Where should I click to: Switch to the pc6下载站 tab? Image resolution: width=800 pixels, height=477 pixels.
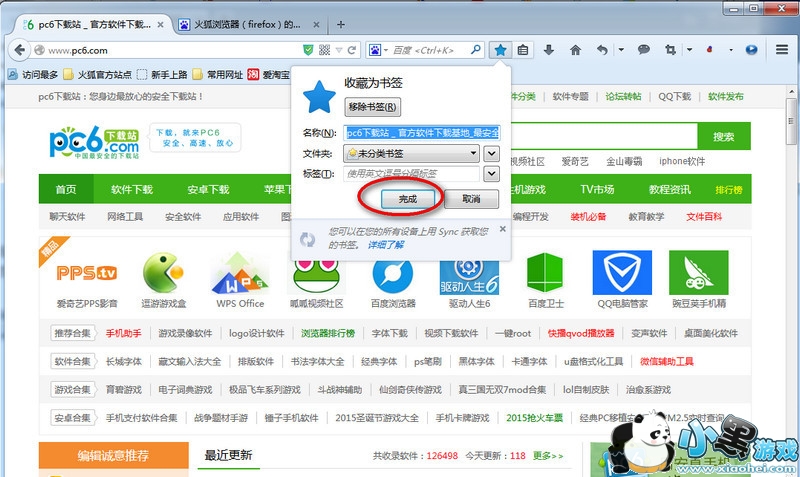pos(94,24)
